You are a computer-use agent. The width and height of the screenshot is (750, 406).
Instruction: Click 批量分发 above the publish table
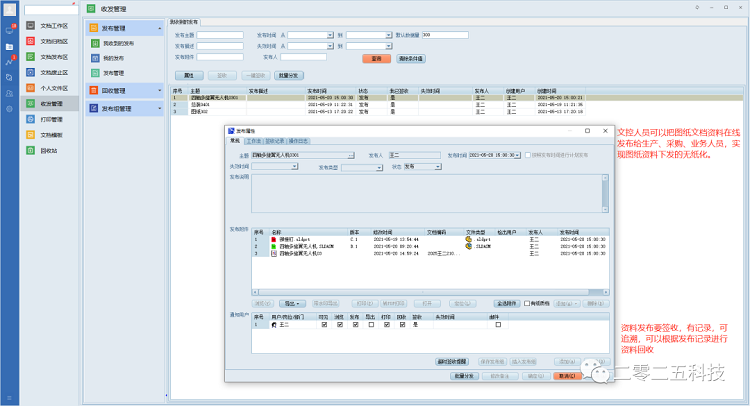coord(288,76)
